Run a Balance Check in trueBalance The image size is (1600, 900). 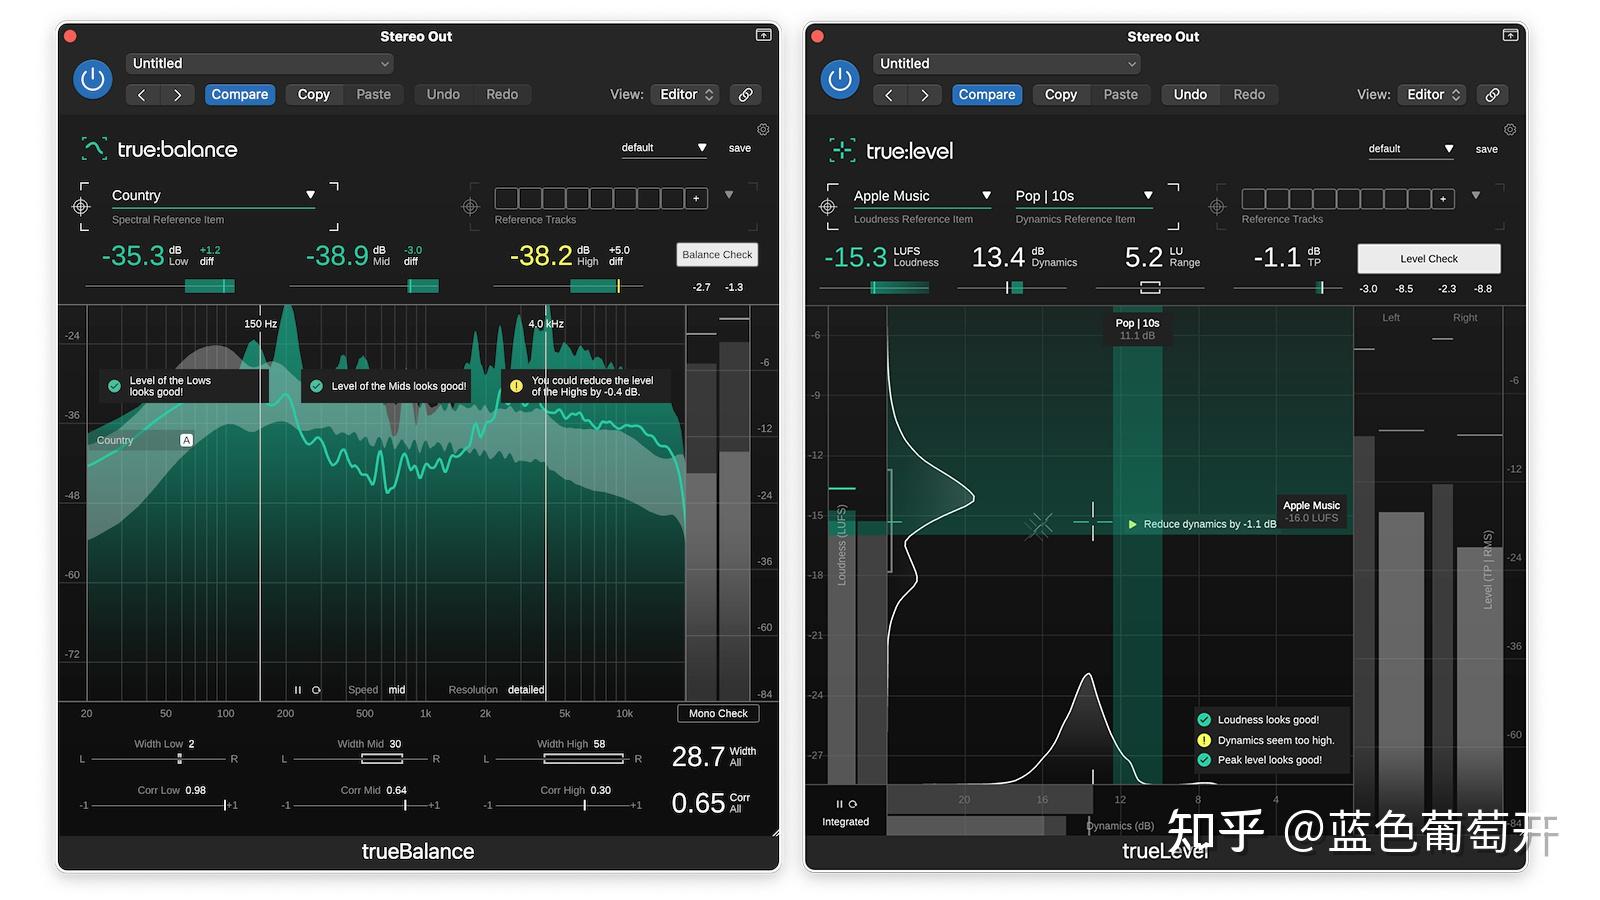tap(716, 254)
